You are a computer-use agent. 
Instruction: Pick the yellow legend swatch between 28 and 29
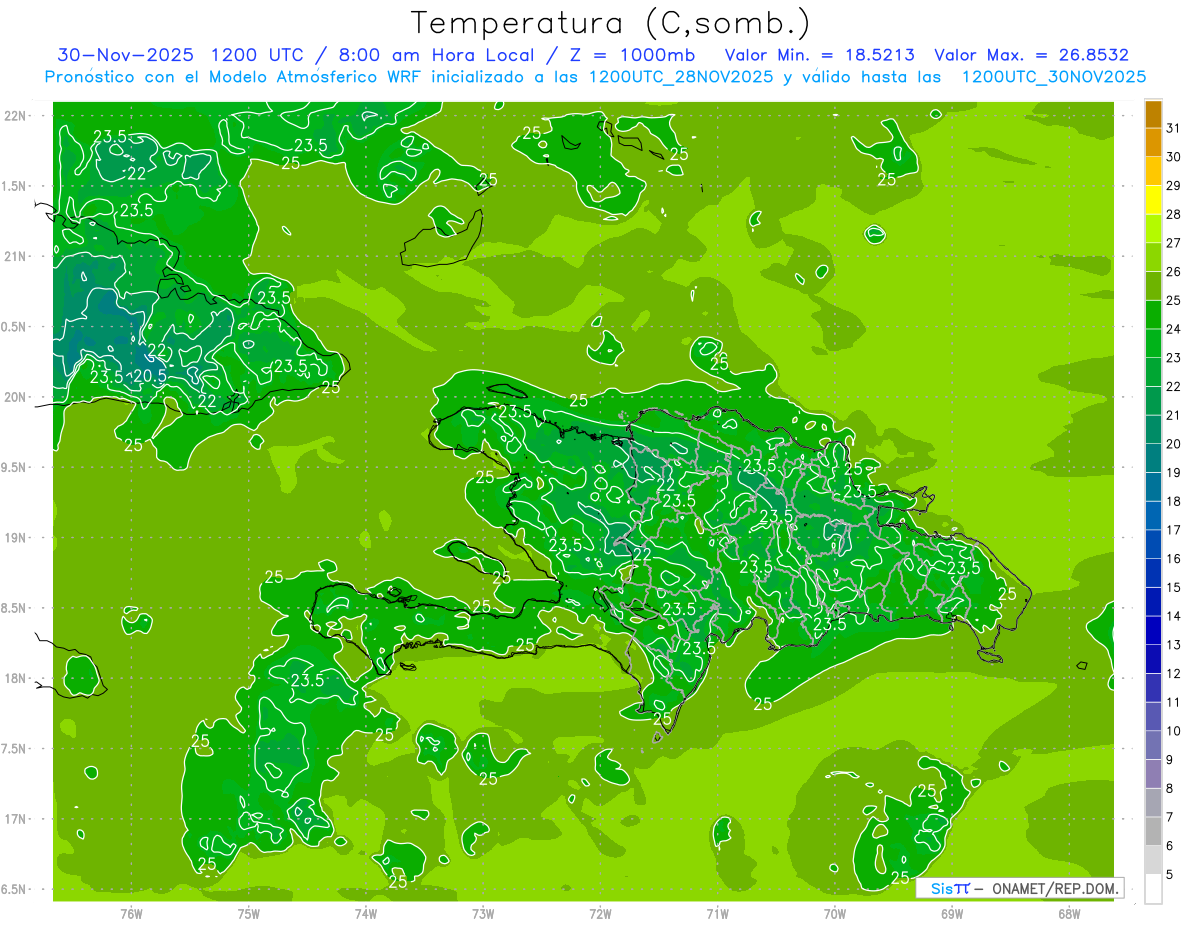tap(1154, 200)
